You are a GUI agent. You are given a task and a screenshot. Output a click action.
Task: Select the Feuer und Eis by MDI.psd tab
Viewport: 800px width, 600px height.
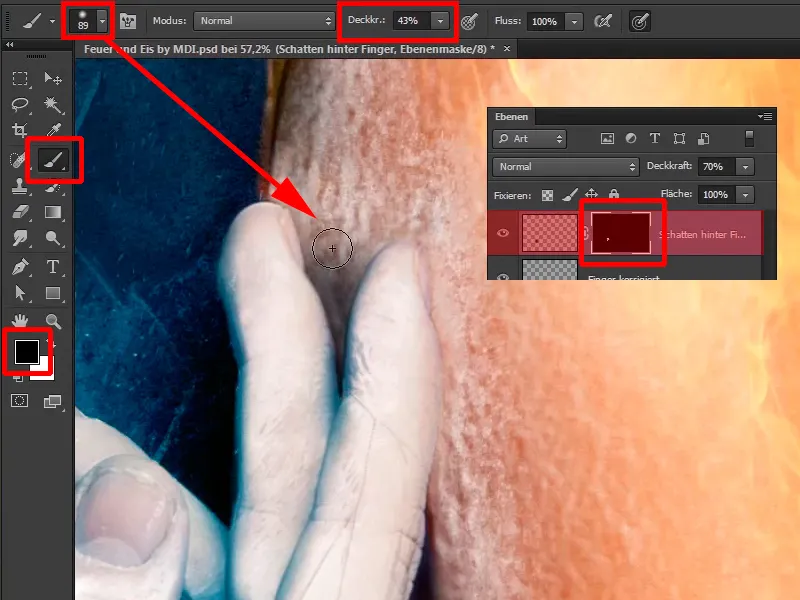coord(289,49)
